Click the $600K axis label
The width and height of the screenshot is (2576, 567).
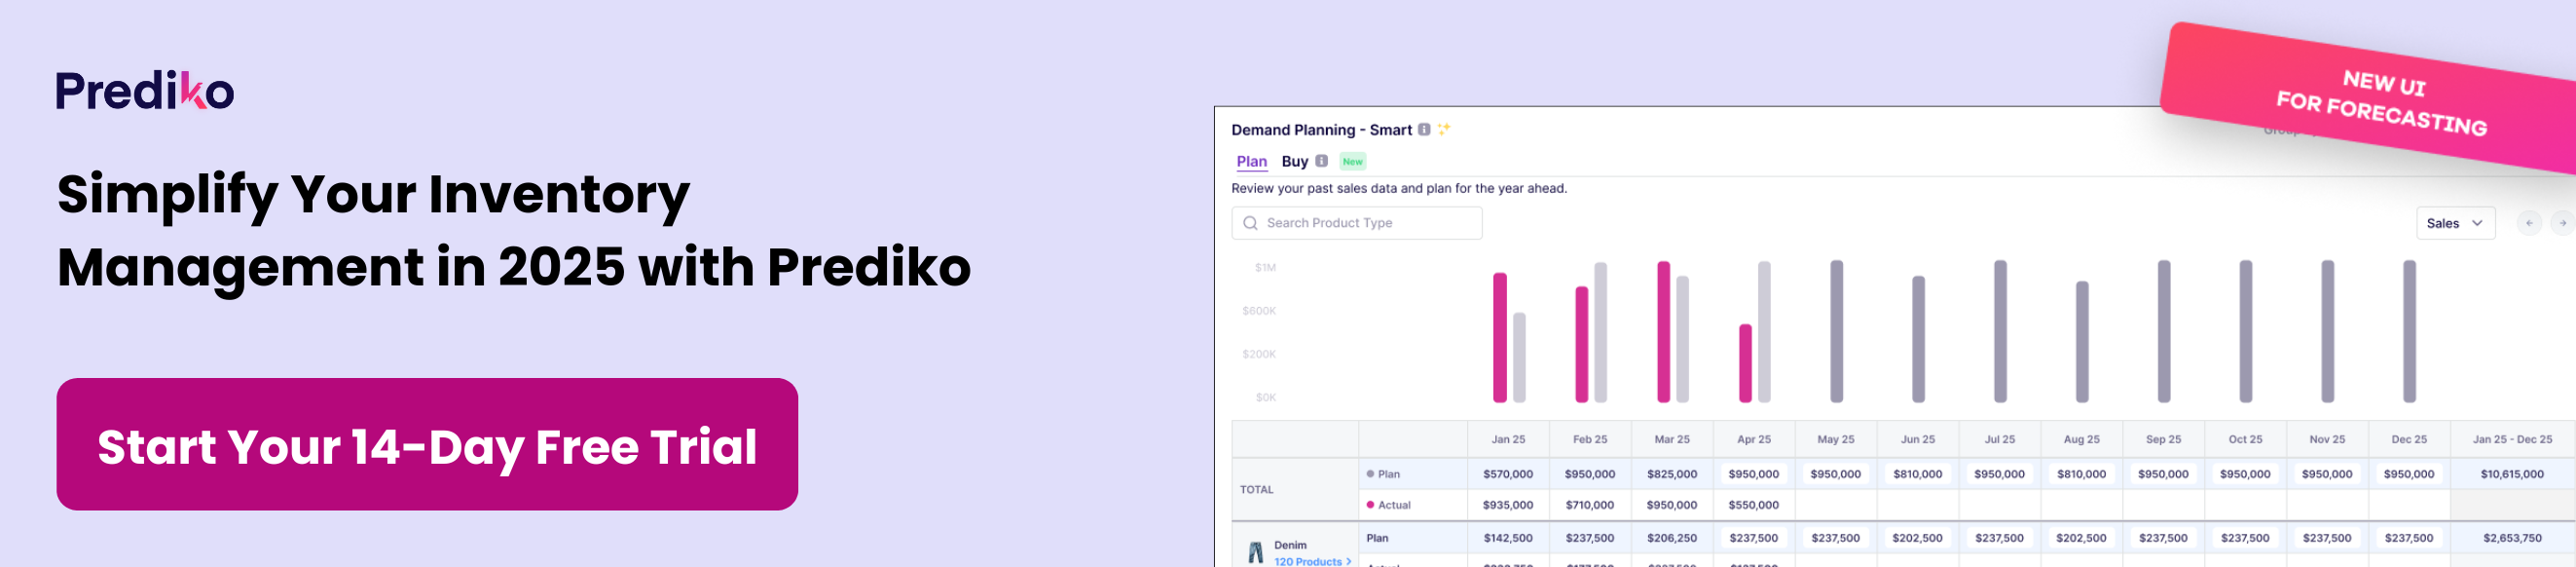1259,311
